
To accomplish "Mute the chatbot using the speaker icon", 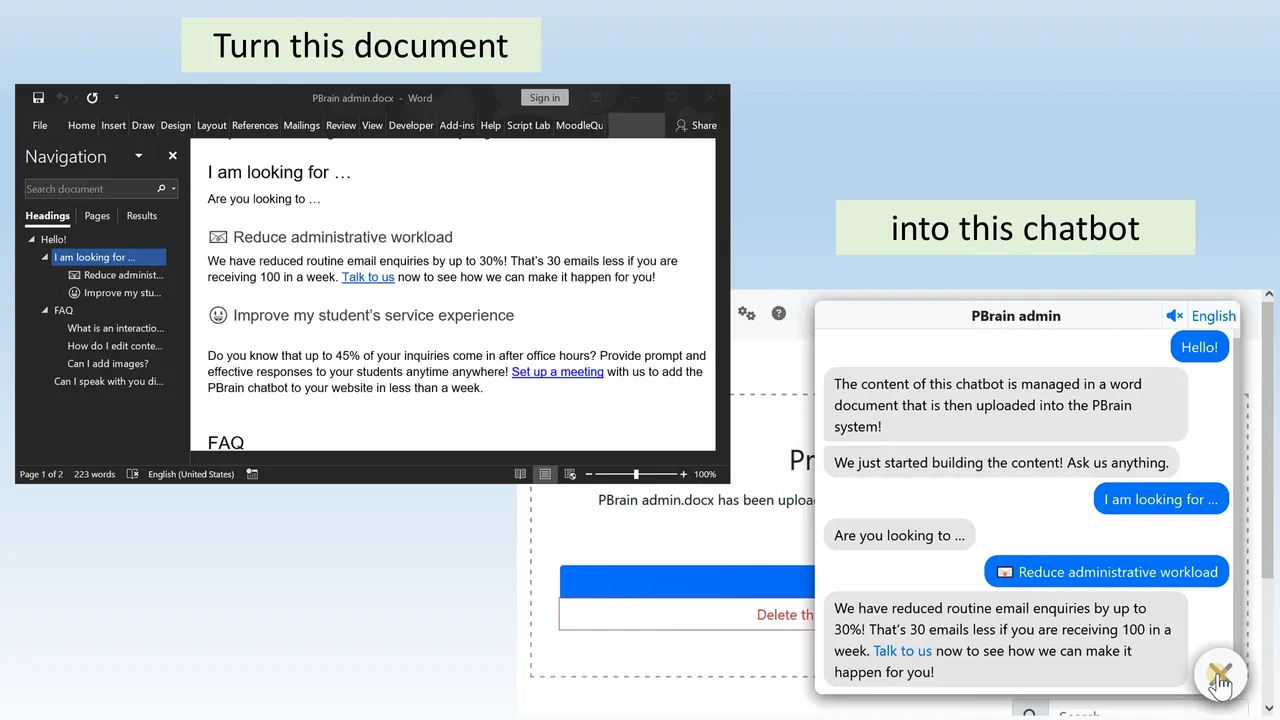I will [1174, 316].
